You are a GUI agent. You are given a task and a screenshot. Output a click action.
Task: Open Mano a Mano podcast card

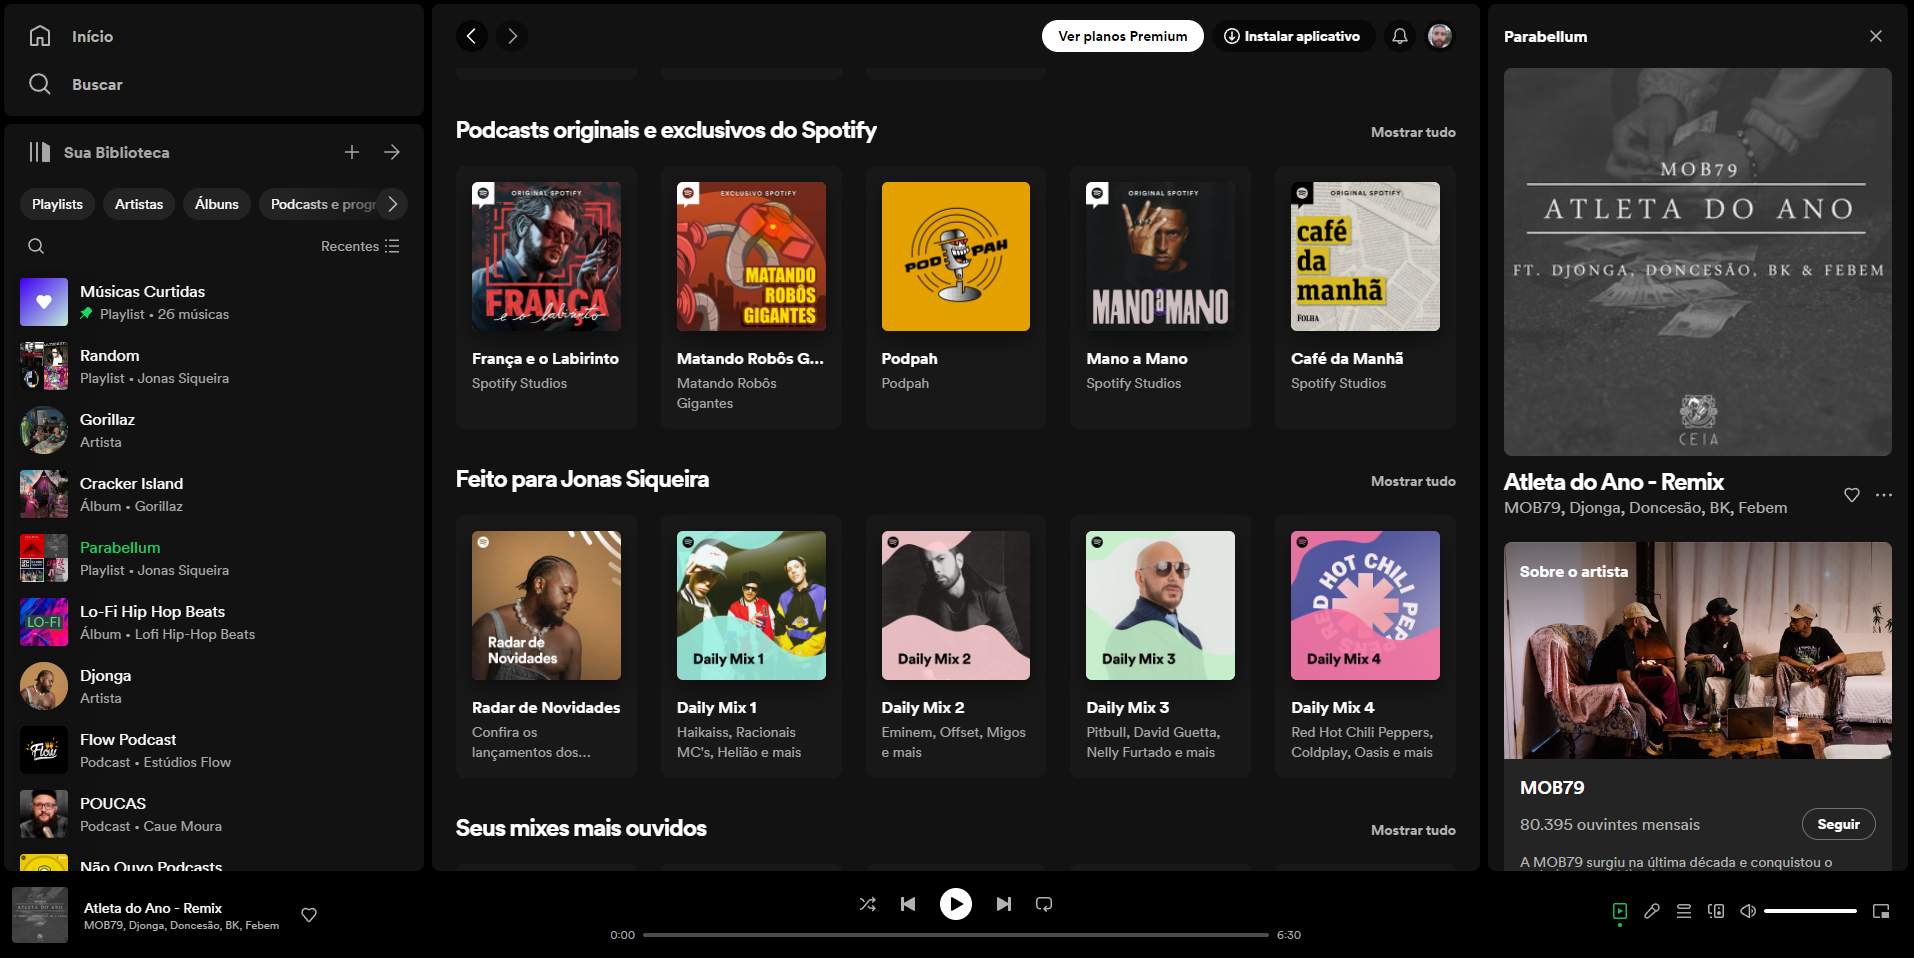point(1160,297)
